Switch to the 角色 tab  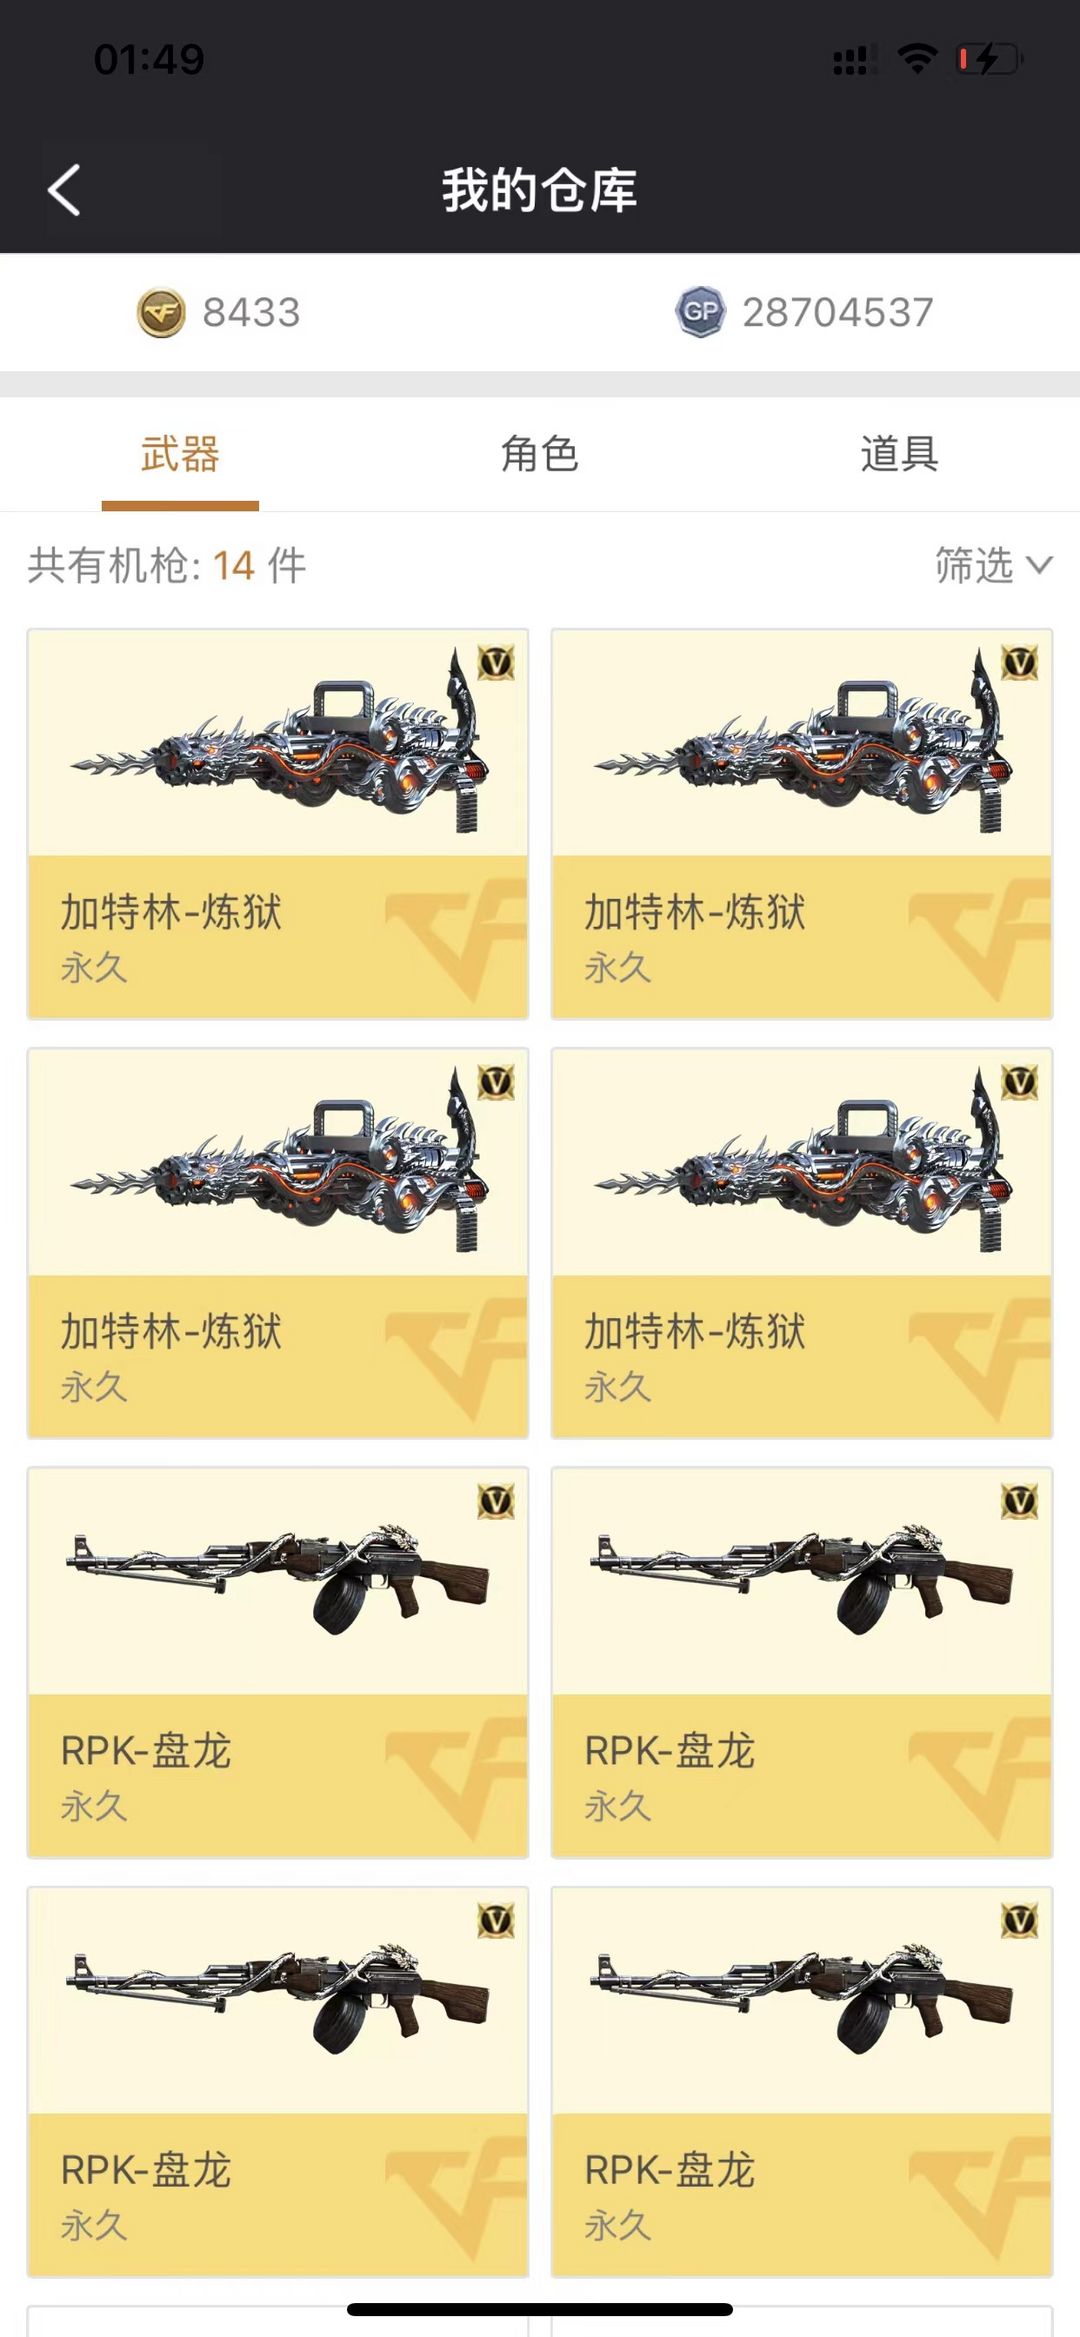(x=540, y=454)
